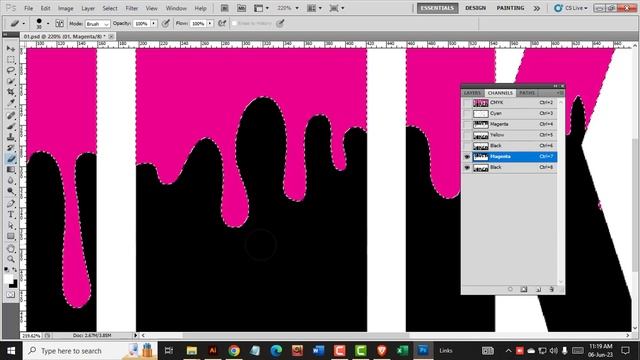
Task: Toggle the Brush panel button
Action: coord(60,23)
